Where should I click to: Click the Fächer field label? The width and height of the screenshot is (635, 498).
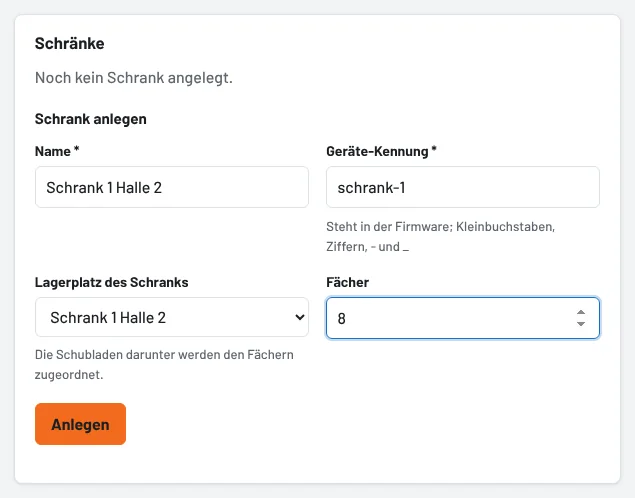pos(347,282)
